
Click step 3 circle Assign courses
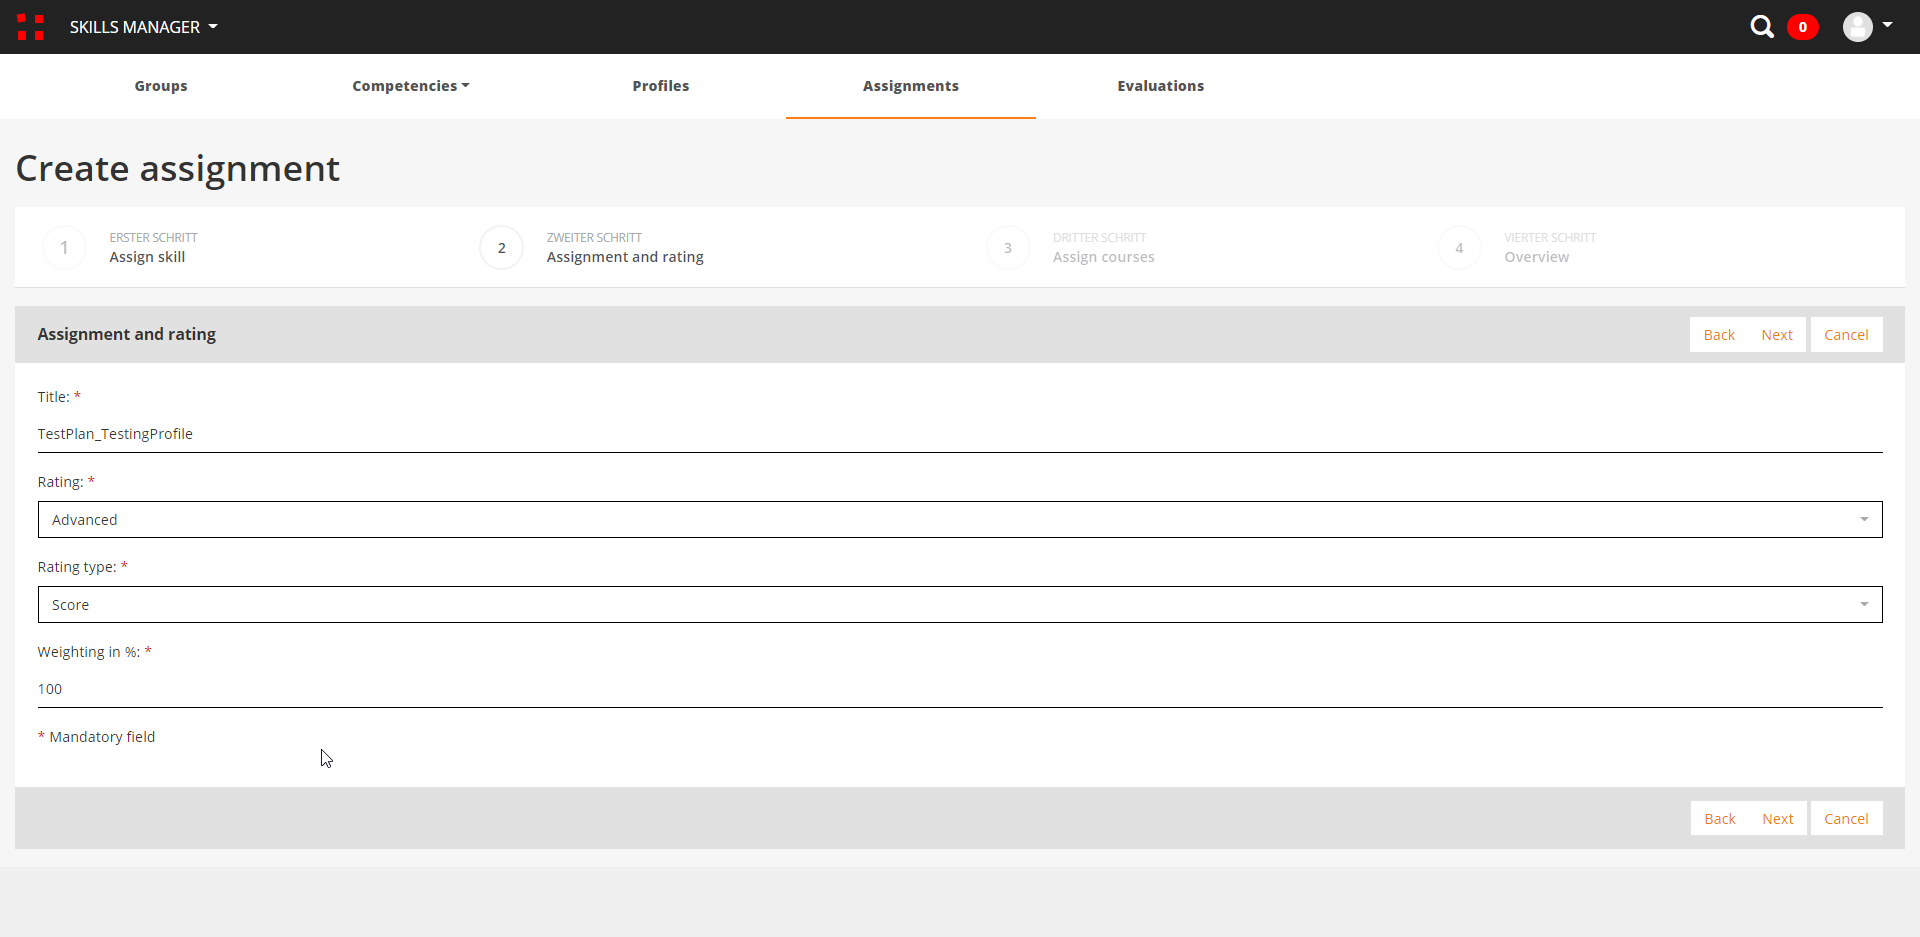pos(1007,248)
